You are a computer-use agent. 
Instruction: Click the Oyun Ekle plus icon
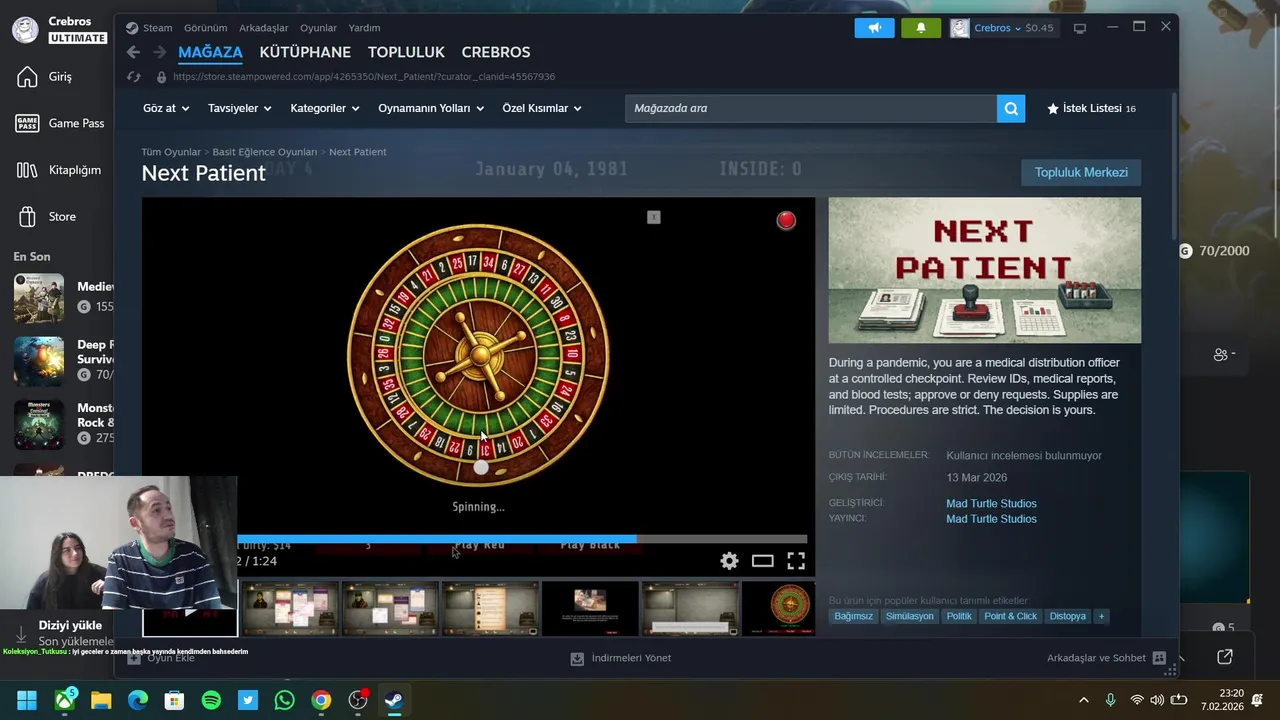click(x=134, y=658)
